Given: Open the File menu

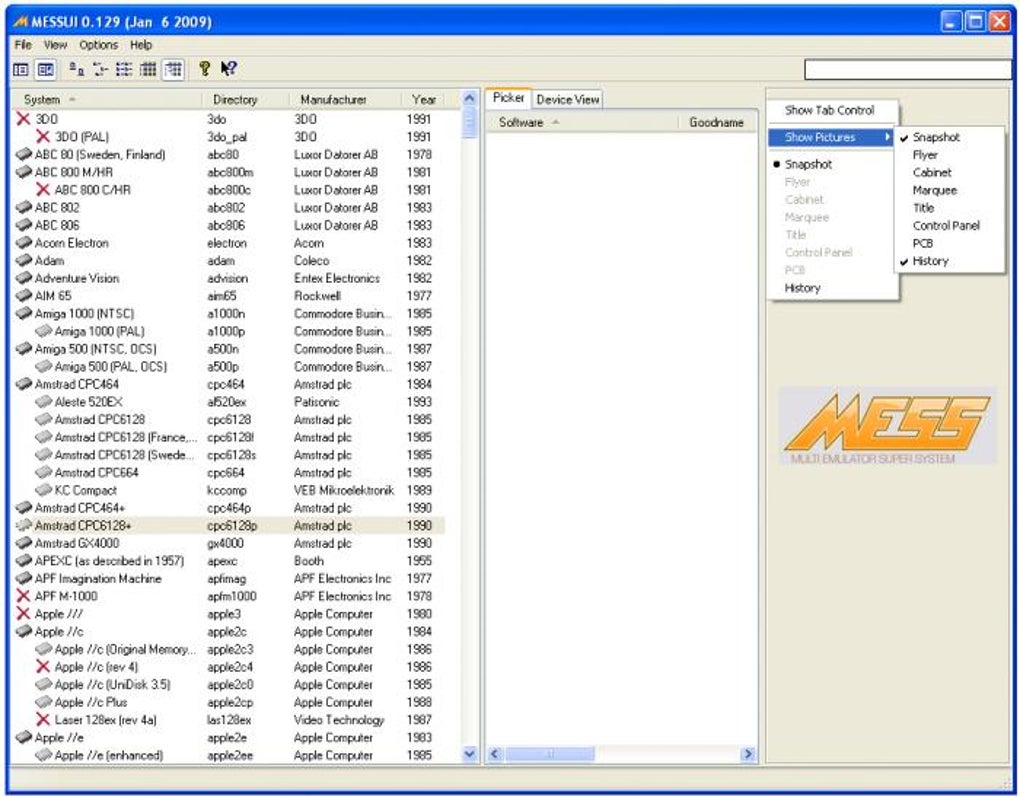Looking at the screenshot, I should point(23,45).
